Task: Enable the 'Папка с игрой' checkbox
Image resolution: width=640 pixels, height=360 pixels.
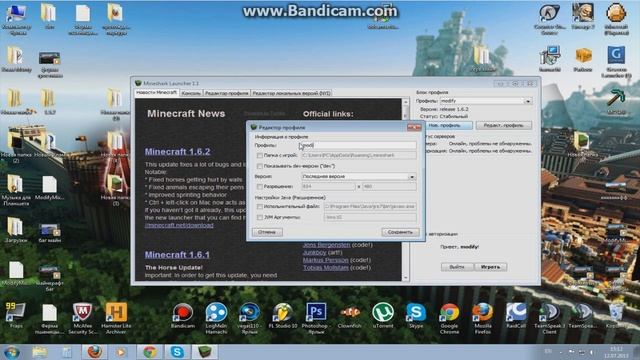Action: (x=260, y=156)
